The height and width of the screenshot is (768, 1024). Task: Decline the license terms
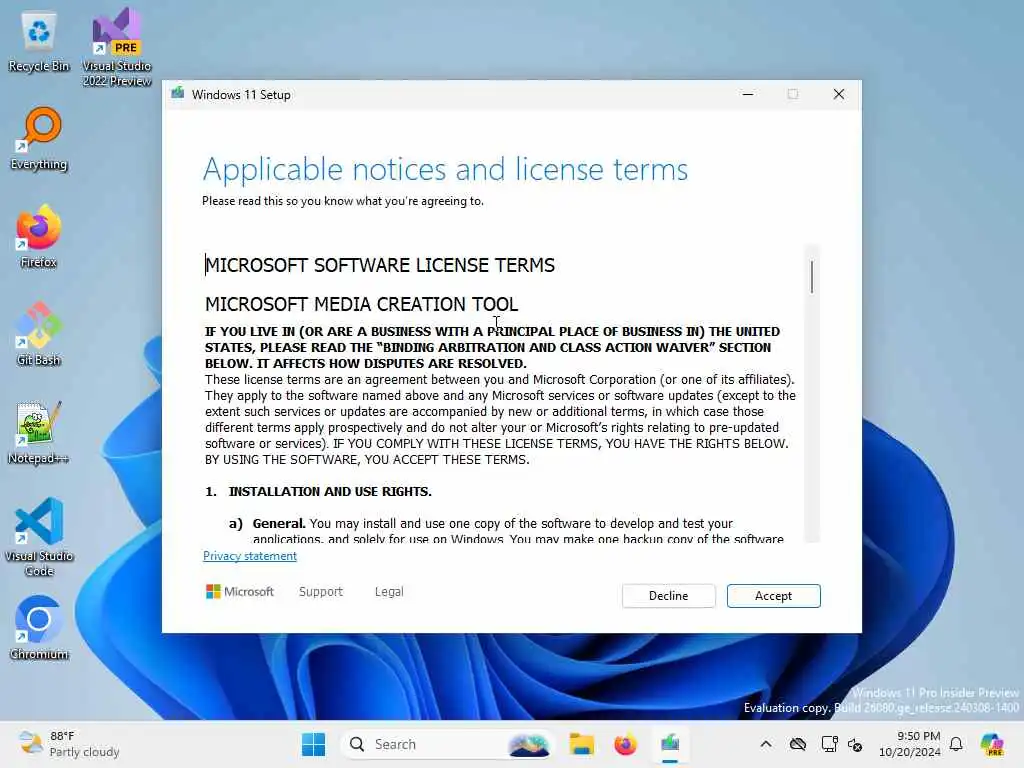668,596
